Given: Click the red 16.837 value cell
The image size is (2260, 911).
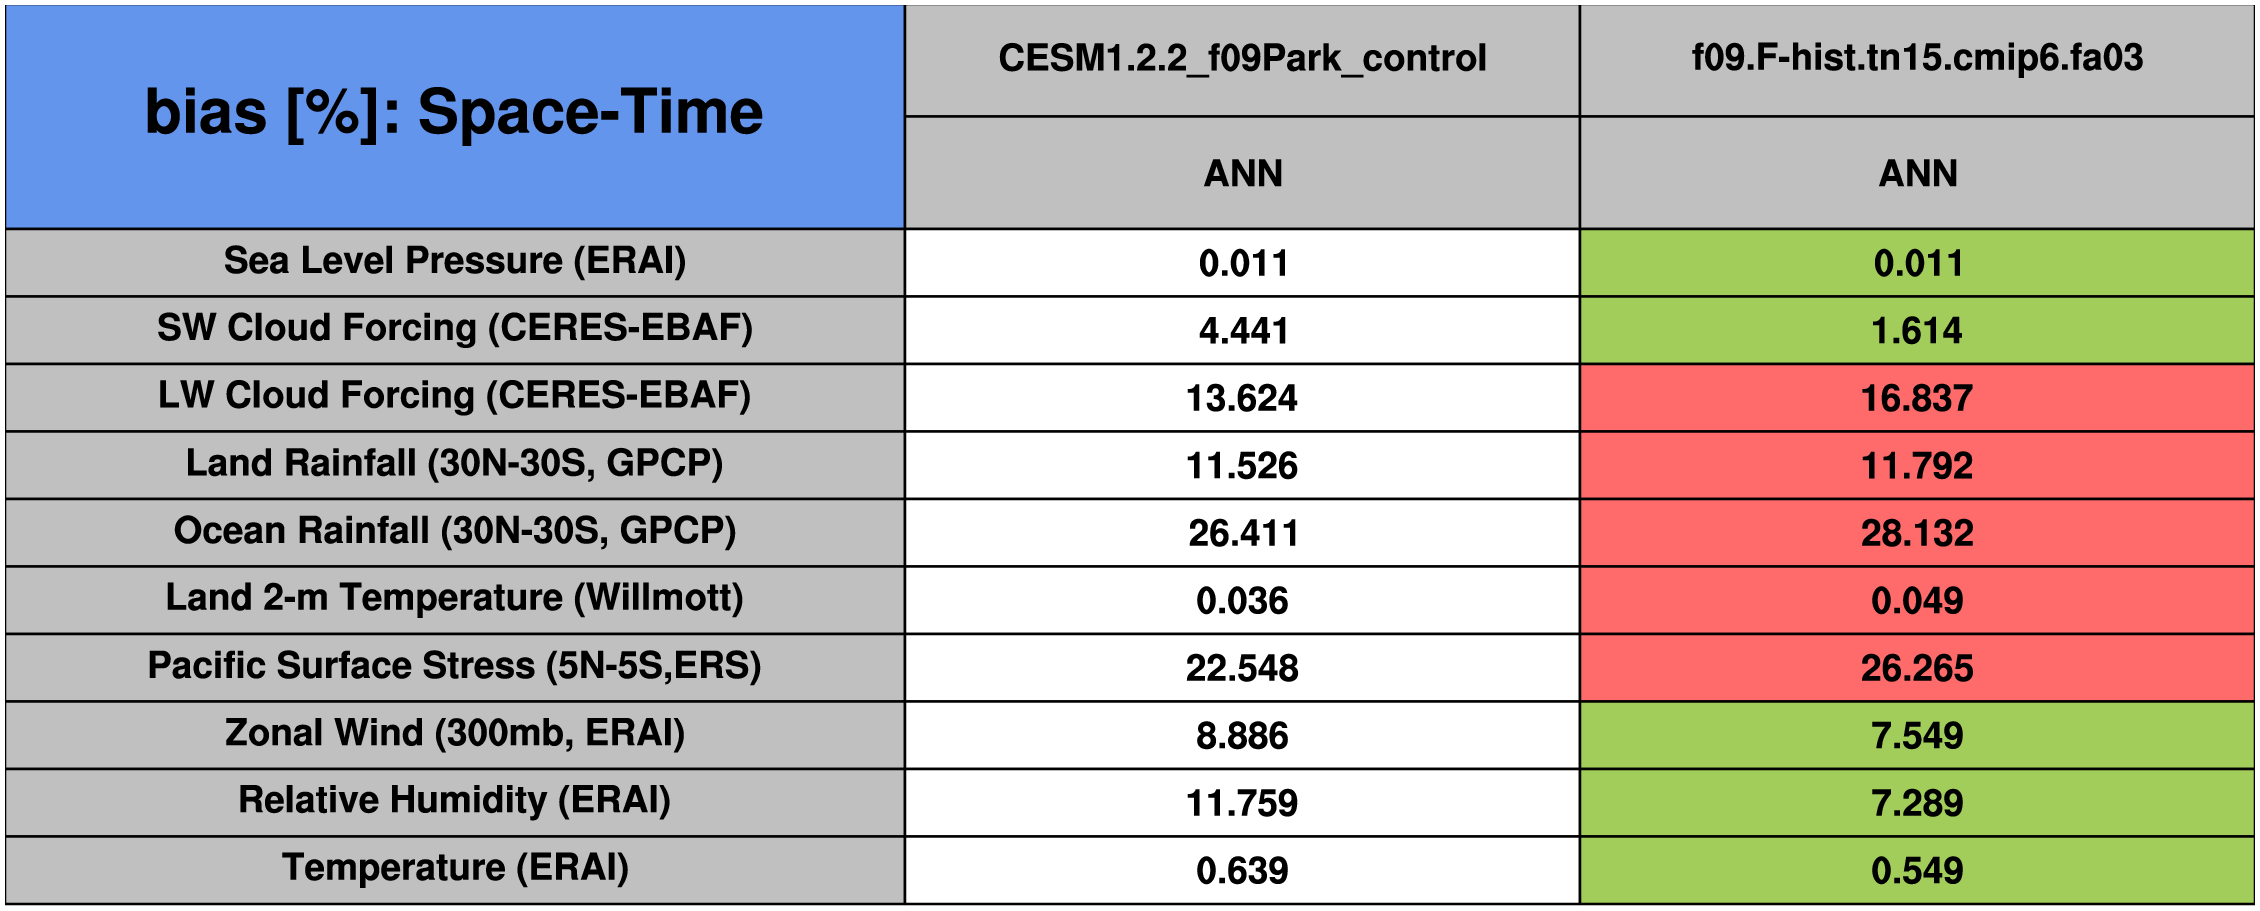Looking at the screenshot, I should point(1917,397).
